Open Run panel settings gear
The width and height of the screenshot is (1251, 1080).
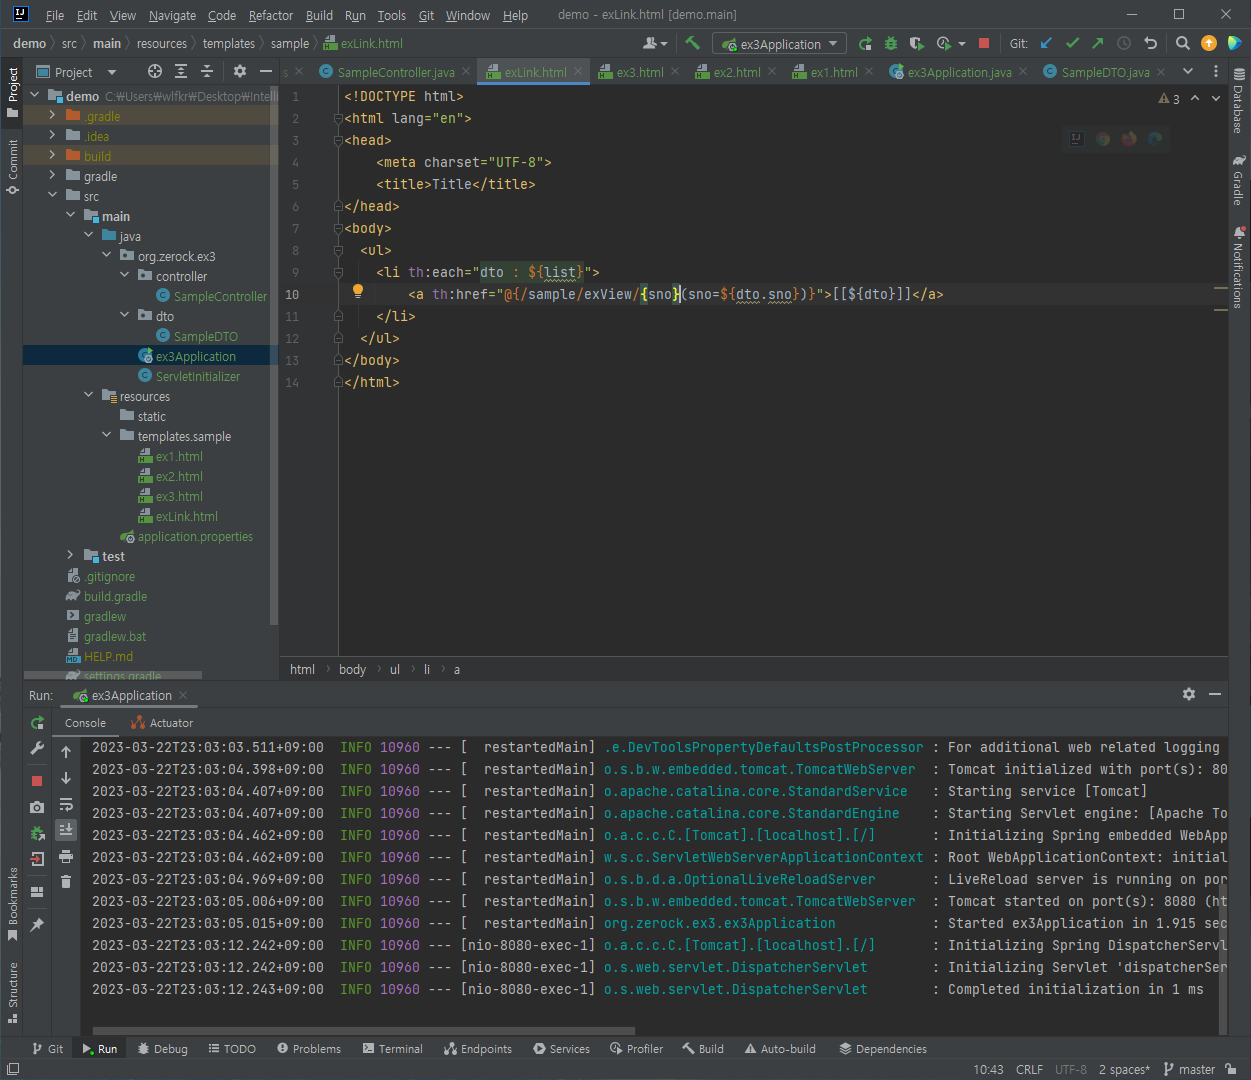click(x=1189, y=694)
